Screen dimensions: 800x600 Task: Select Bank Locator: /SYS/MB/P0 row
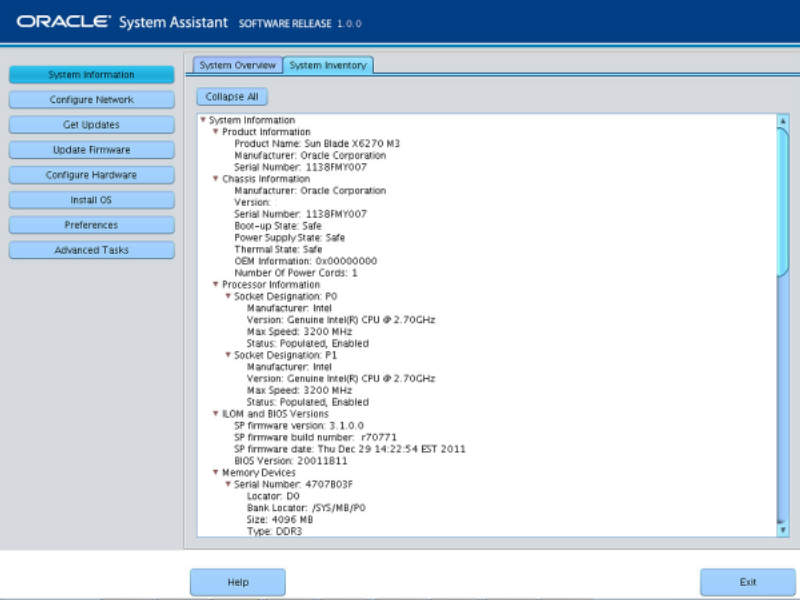point(306,508)
